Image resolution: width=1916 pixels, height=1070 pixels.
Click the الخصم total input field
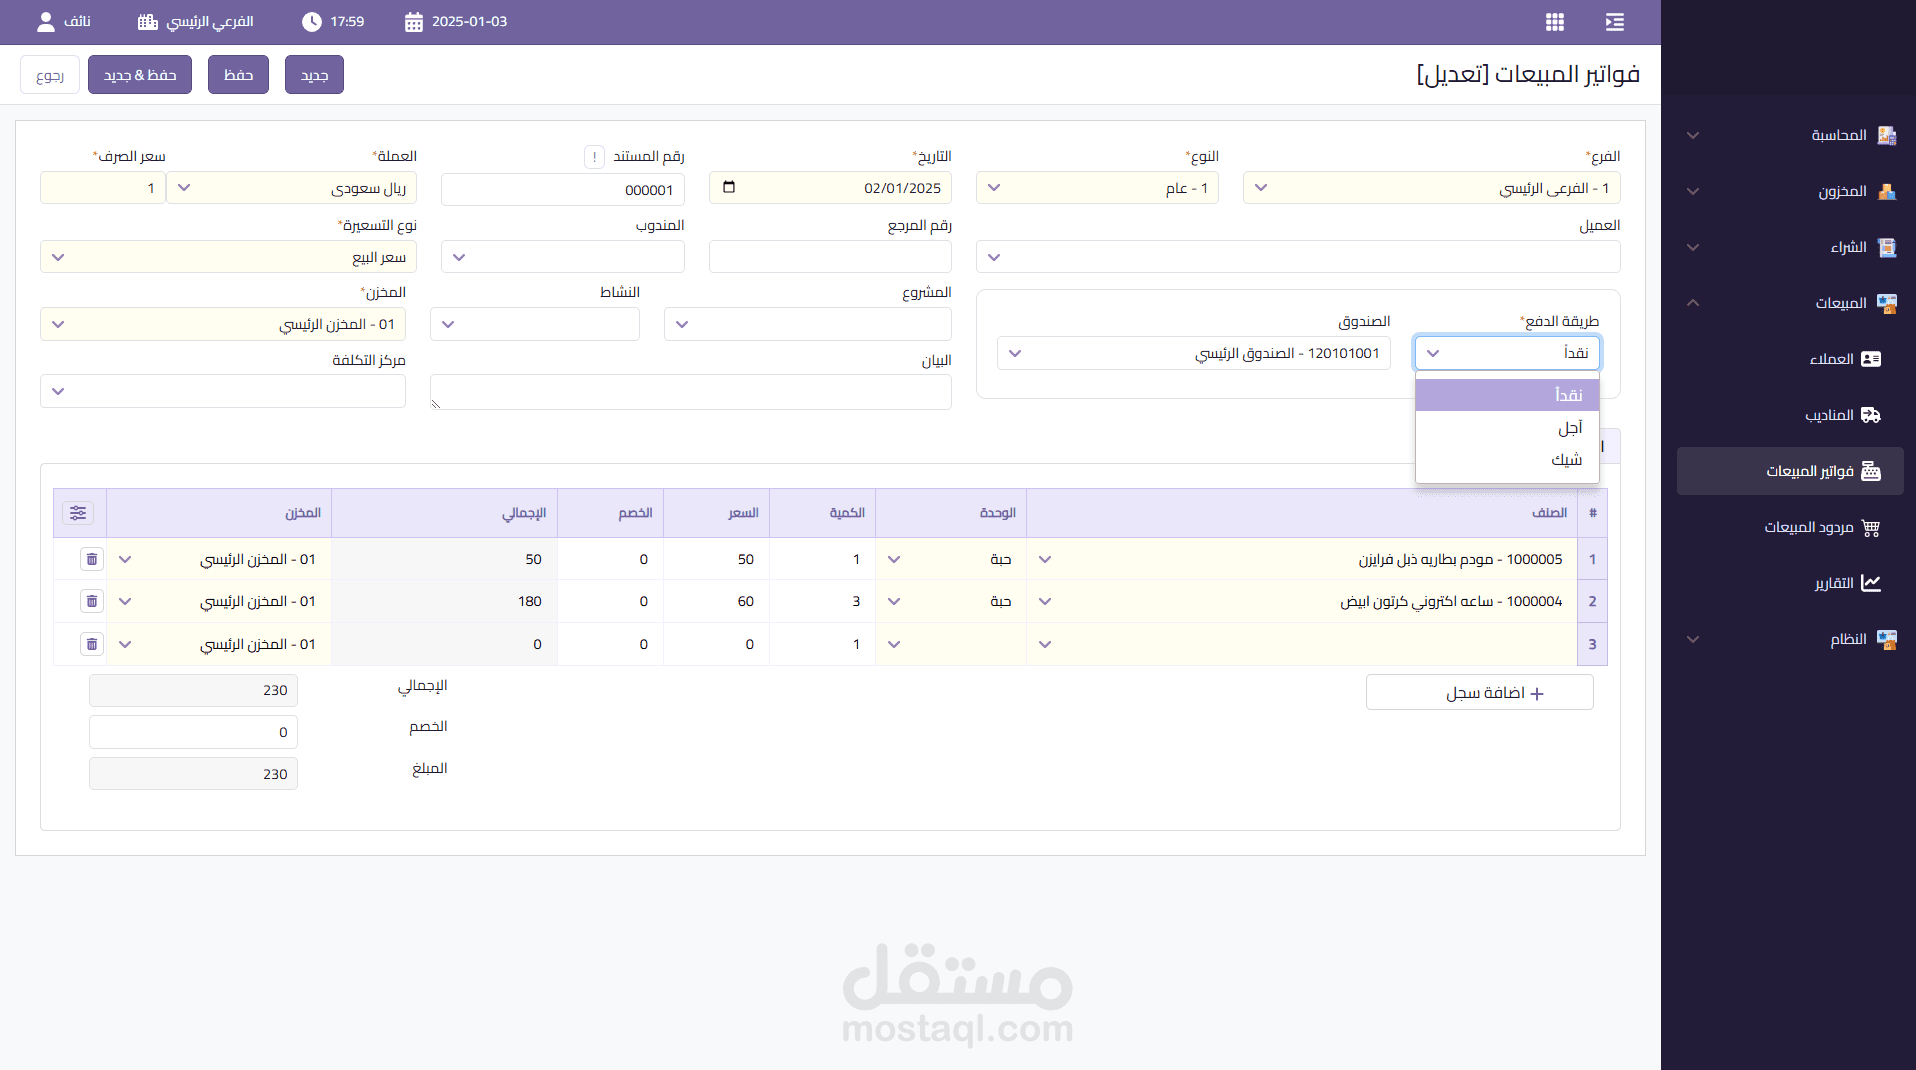(x=193, y=732)
